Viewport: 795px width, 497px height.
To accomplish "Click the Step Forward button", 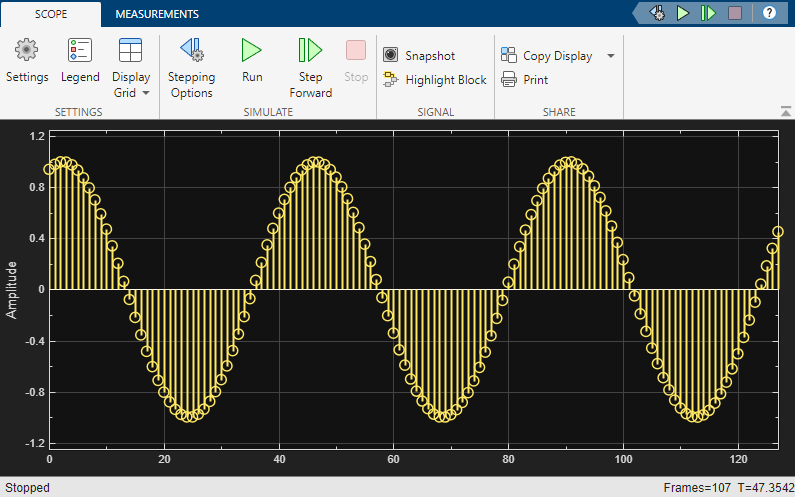I will tap(310, 68).
